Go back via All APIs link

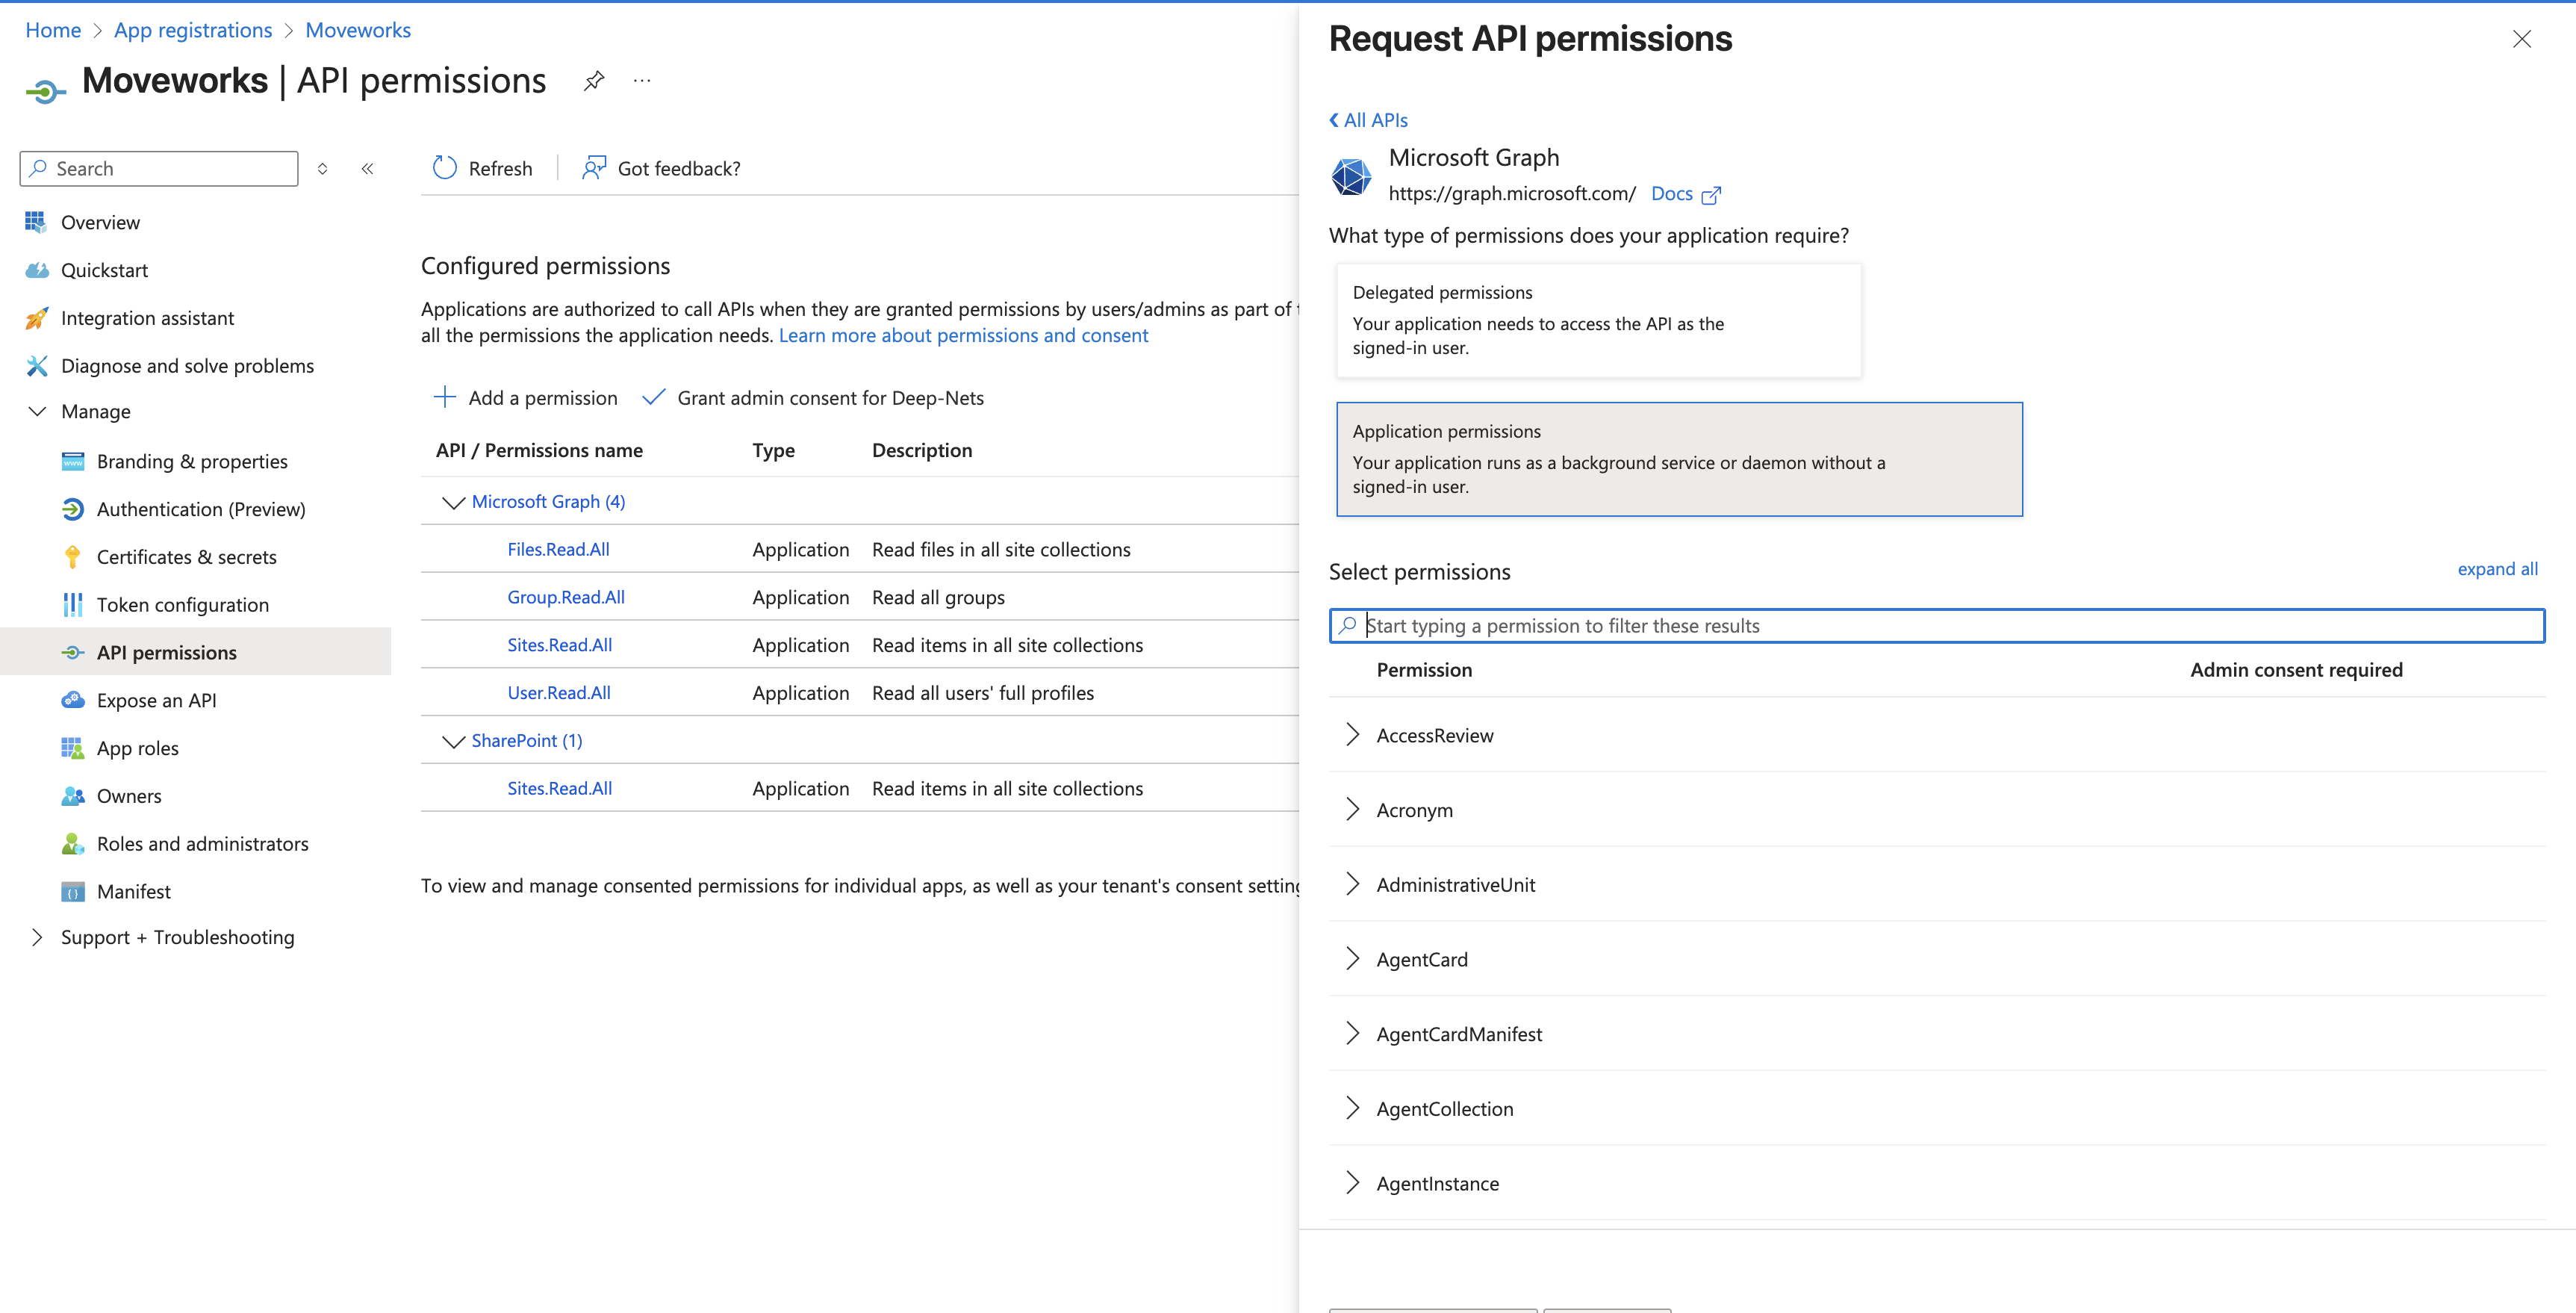[1368, 120]
